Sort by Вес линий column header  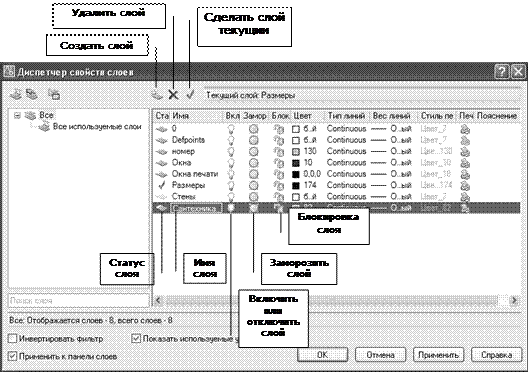pyautogui.click(x=393, y=116)
